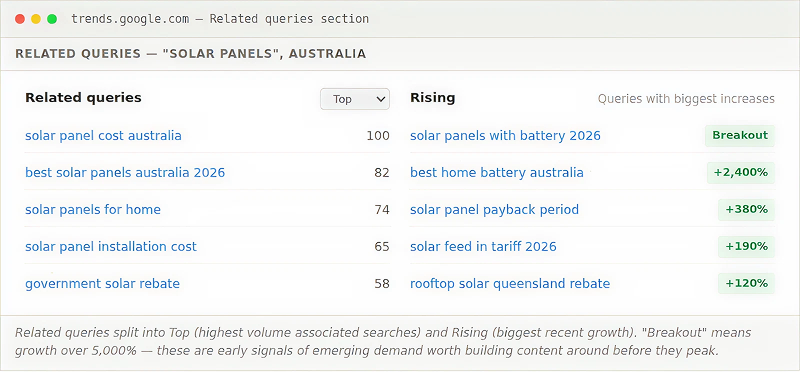Open 'best home battery australia' rising query
The height and width of the screenshot is (372, 800).
click(496, 172)
